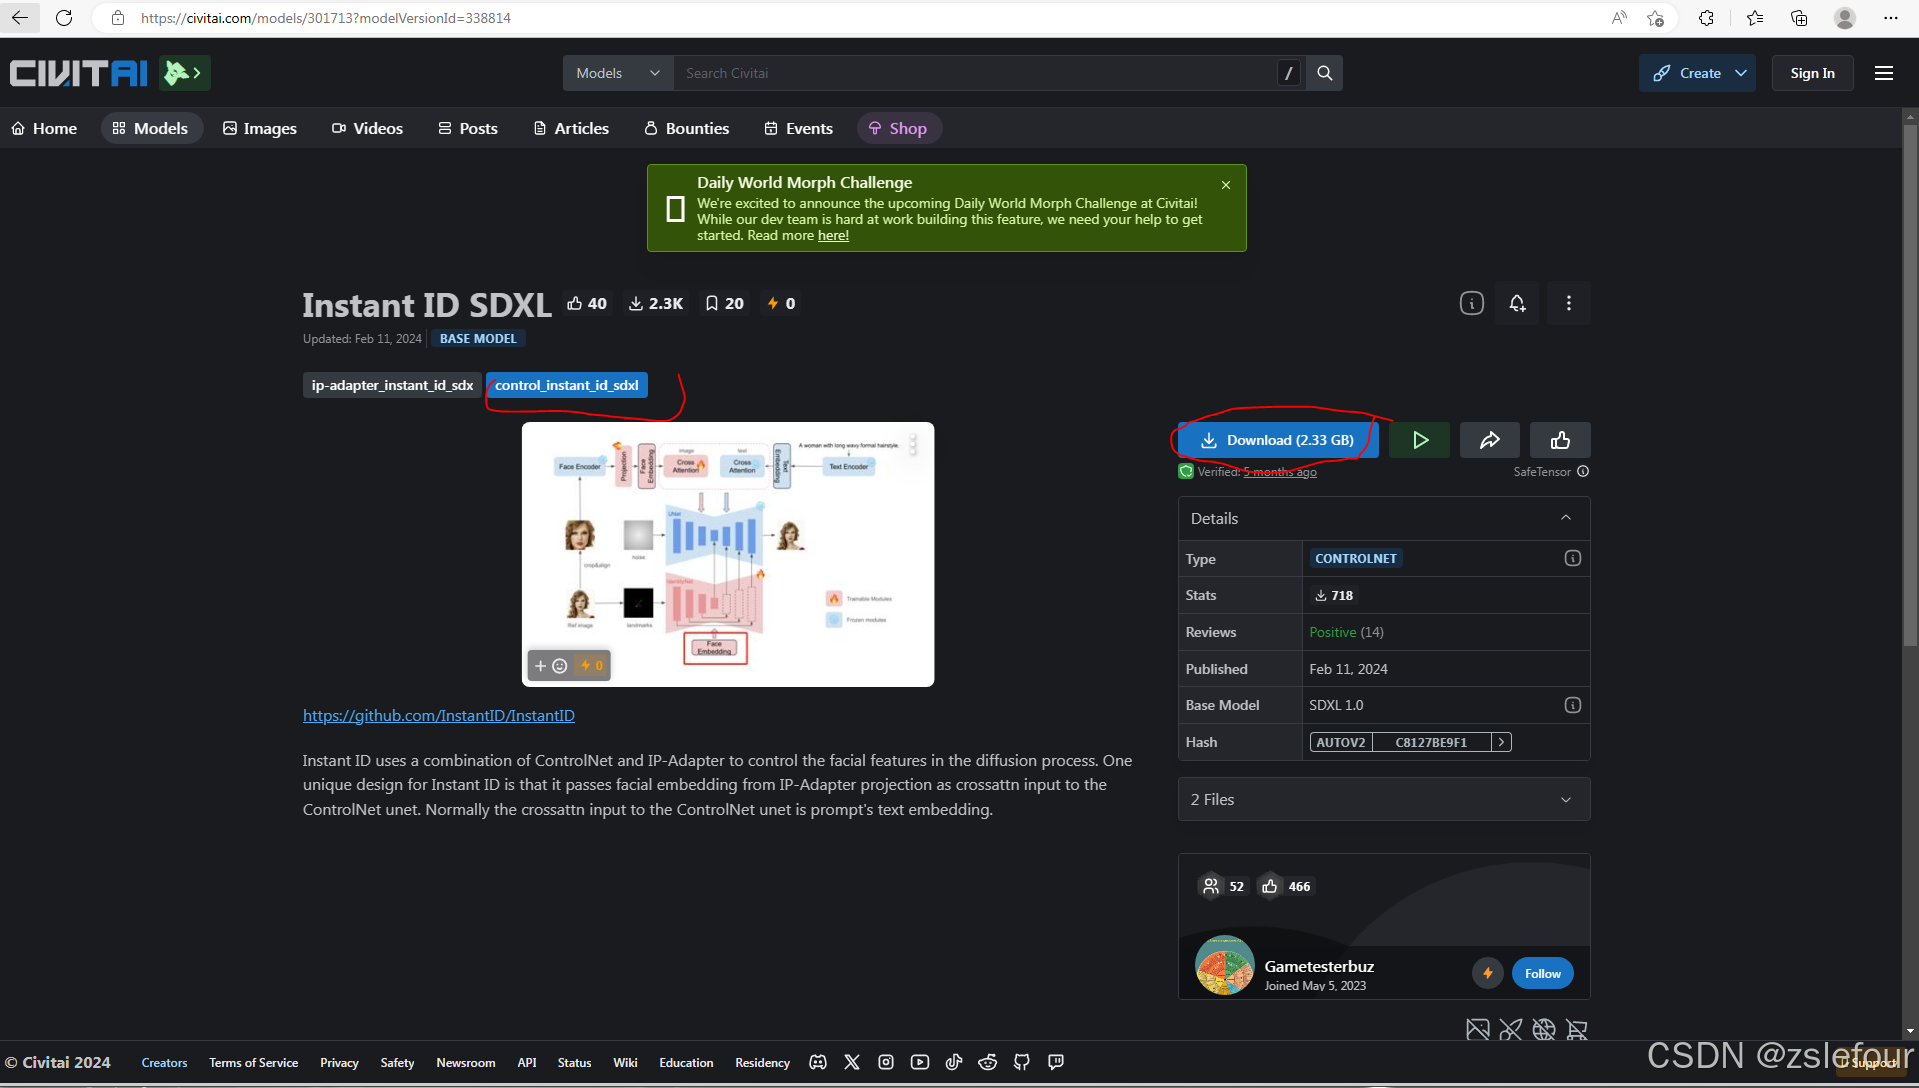Click Download (2.33 GB) button
Screen dimensions: 1919x1088
pos(1278,440)
